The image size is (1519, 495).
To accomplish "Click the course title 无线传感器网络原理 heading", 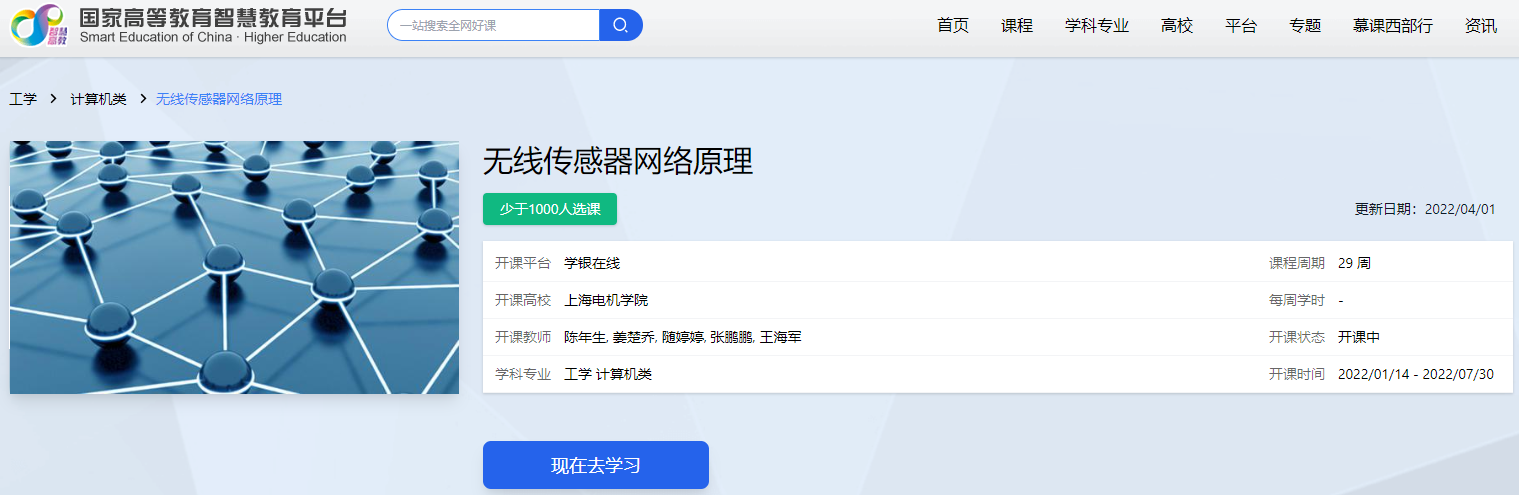I will click(617, 161).
